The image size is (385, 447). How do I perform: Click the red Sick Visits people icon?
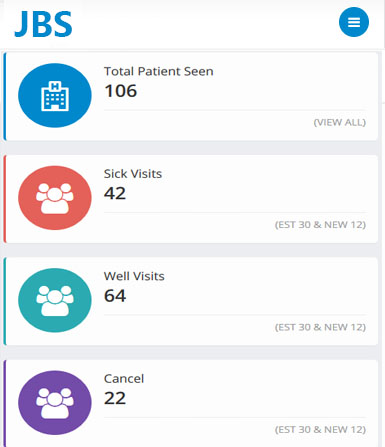point(55,198)
